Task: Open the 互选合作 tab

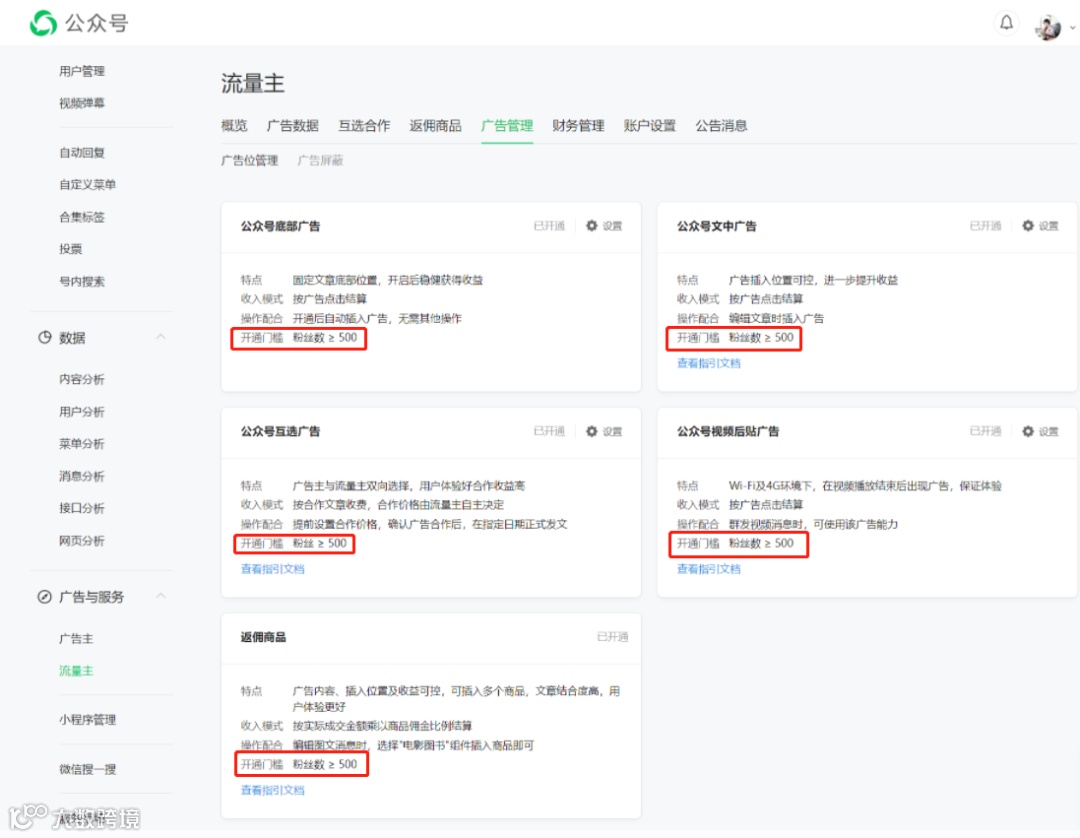Action: tap(364, 125)
